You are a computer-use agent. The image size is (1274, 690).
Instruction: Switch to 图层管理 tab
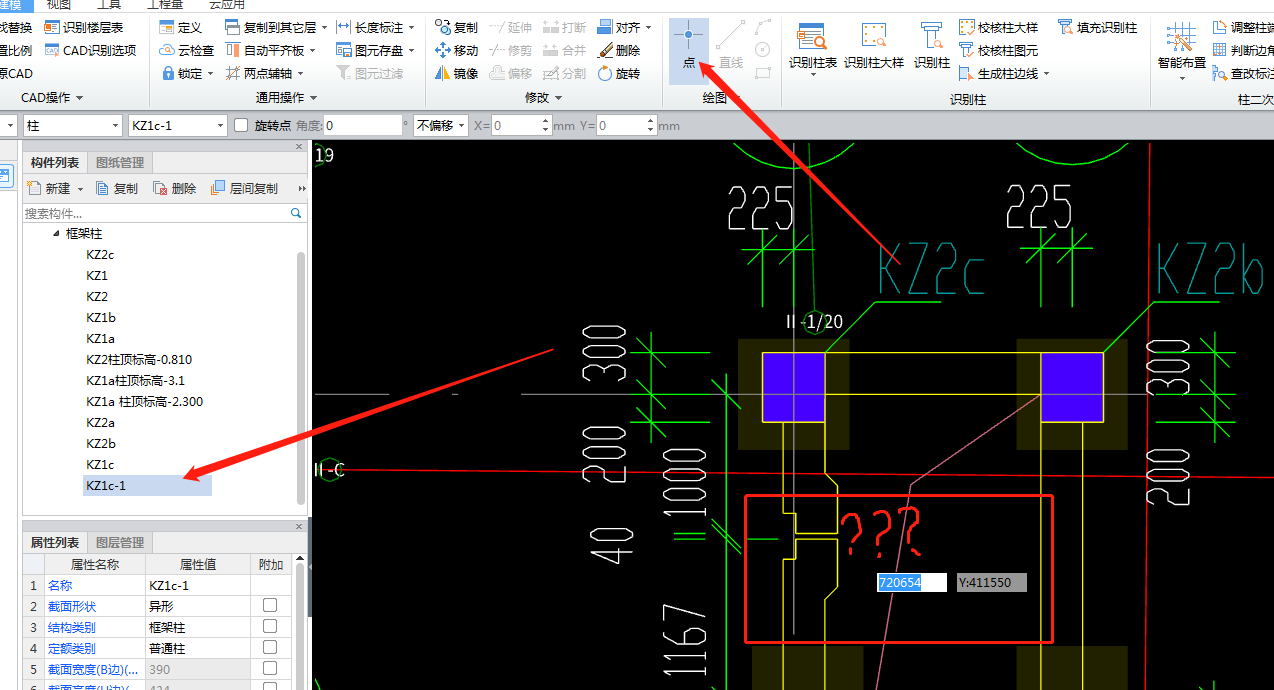point(120,542)
